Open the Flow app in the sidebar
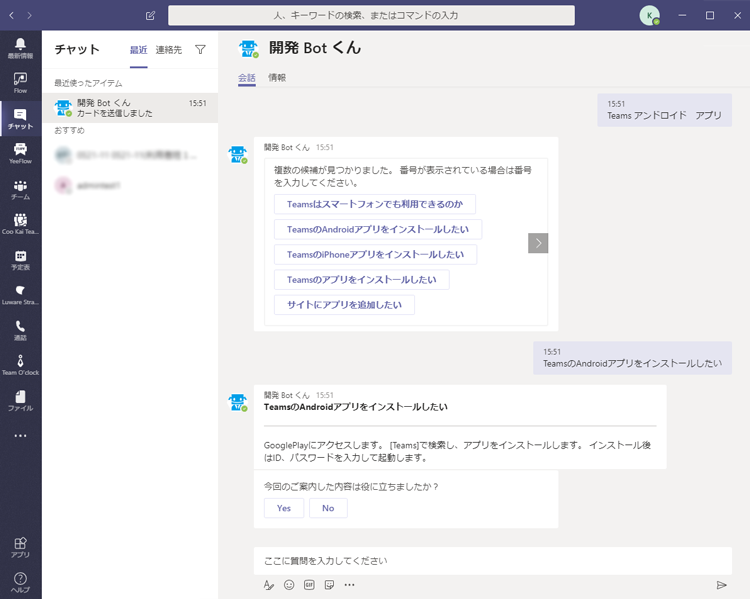750x599 pixels. click(20, 83)
